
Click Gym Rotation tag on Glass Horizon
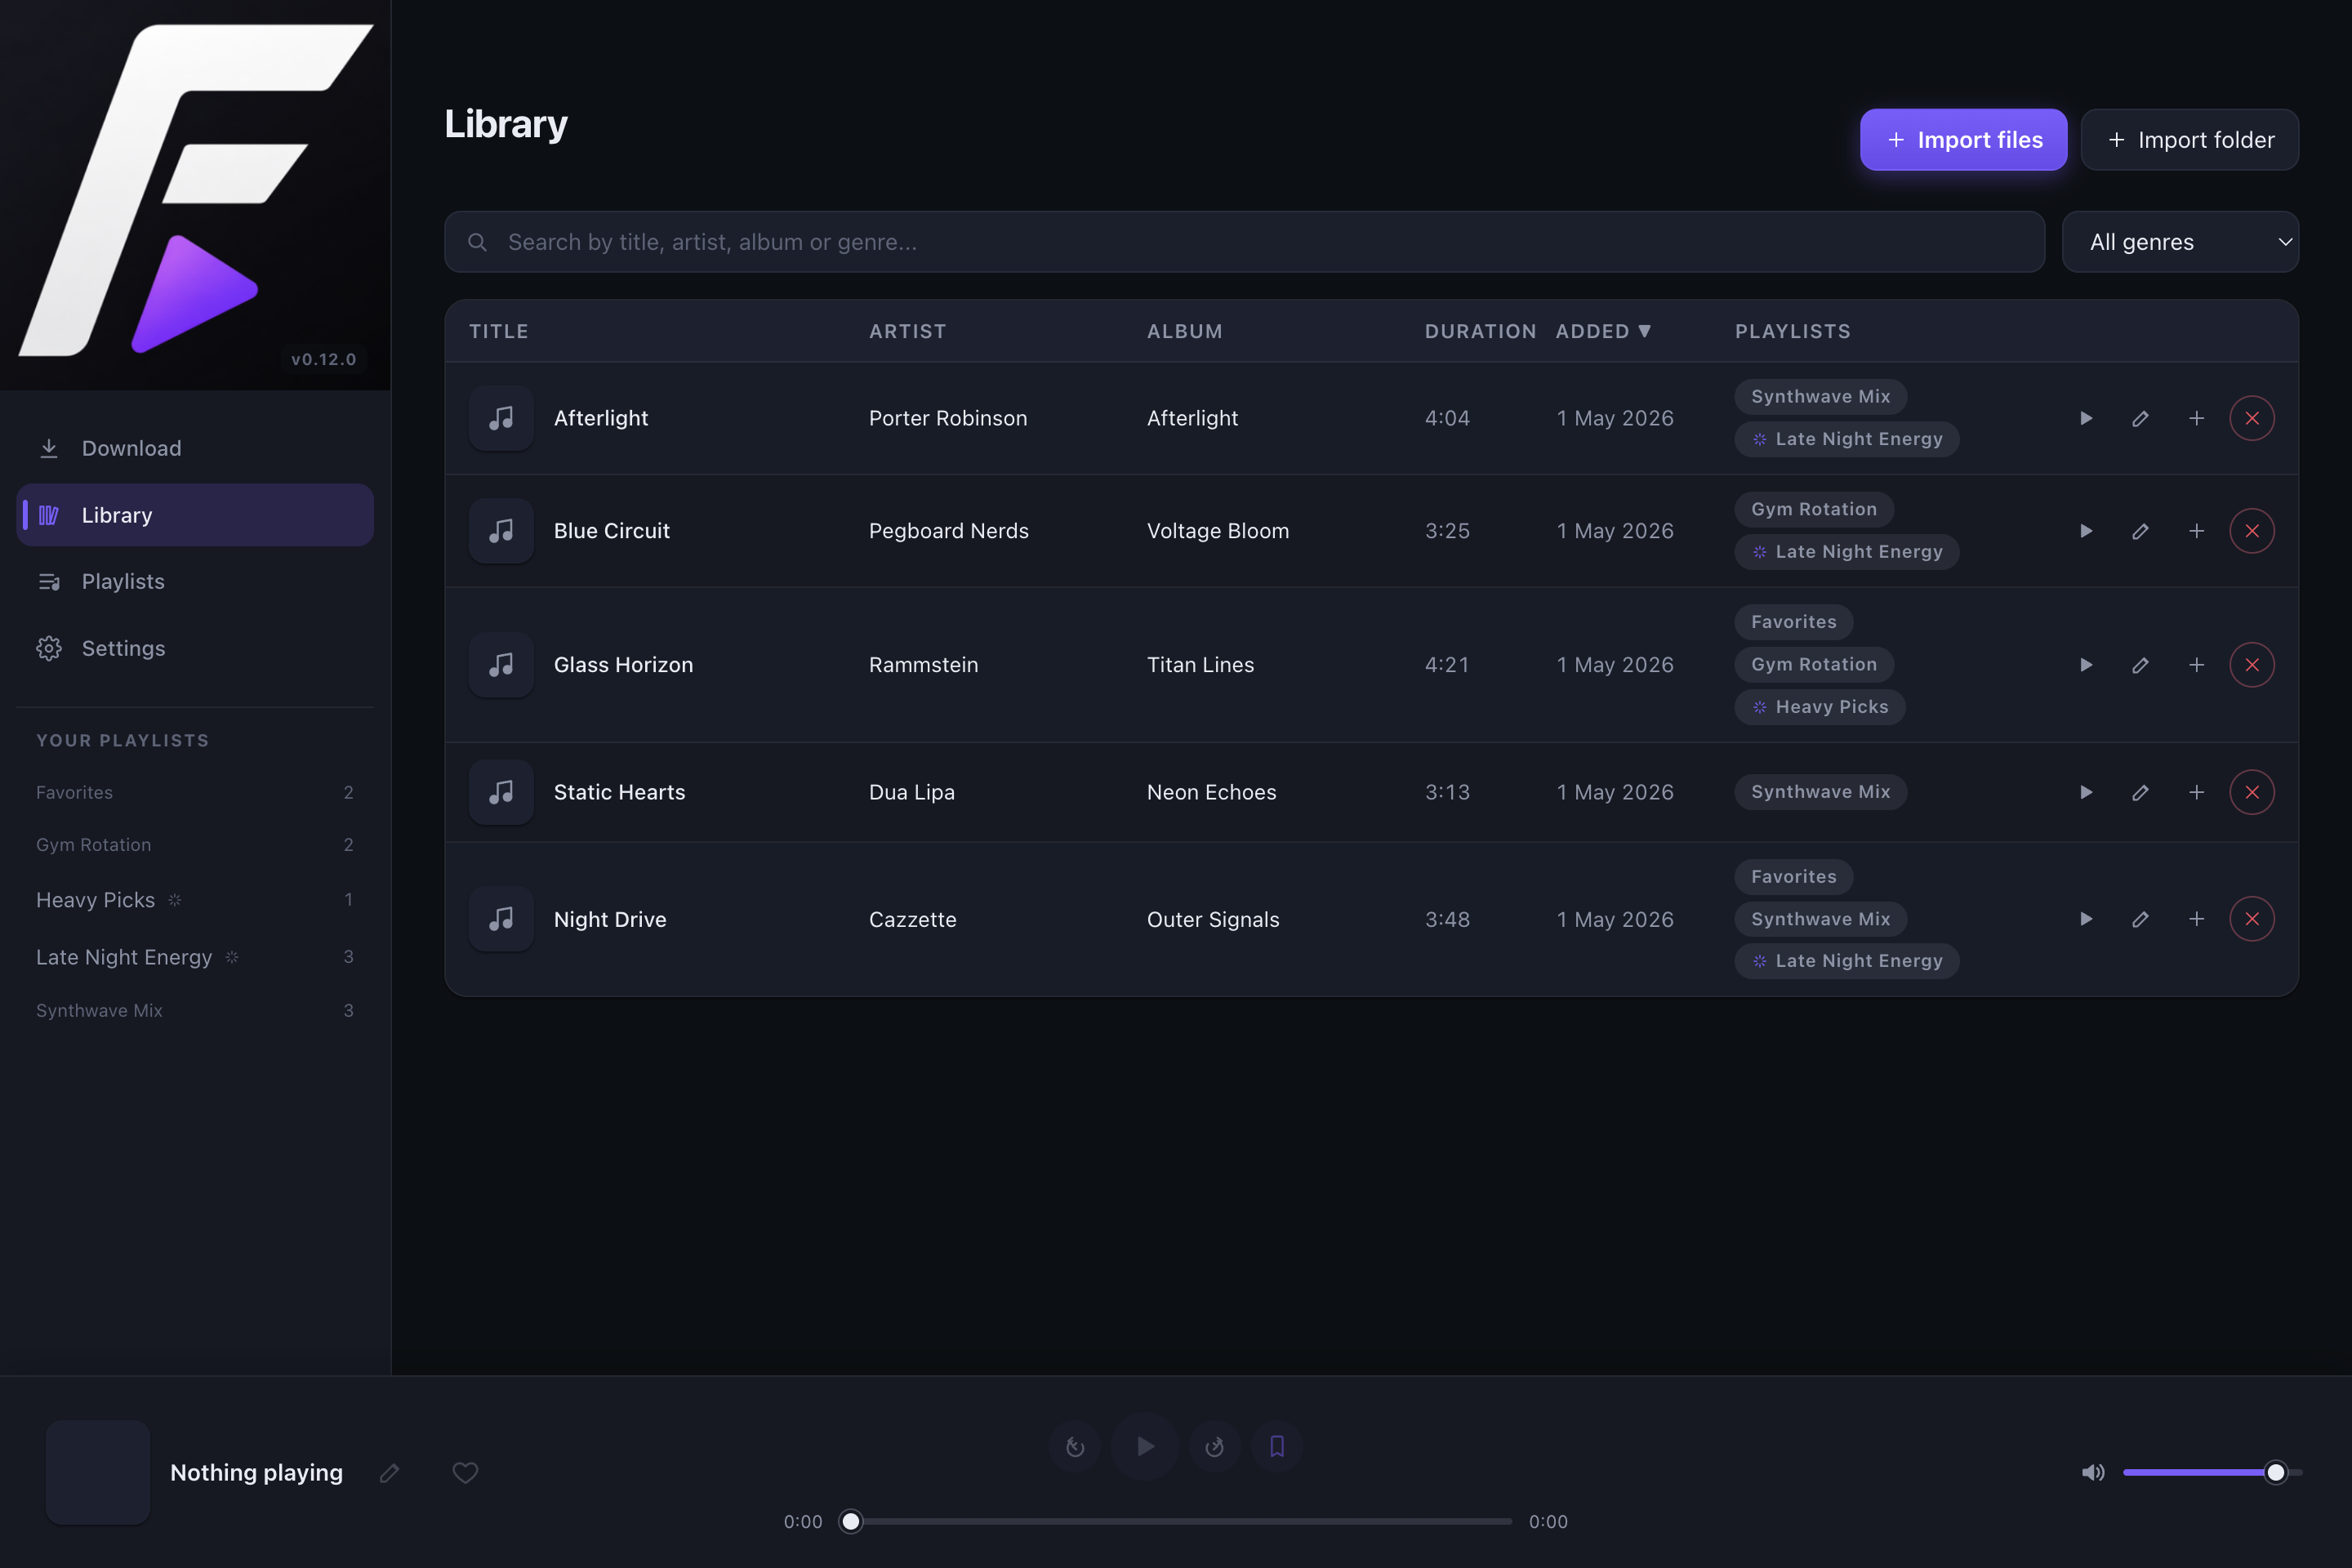1814,664
